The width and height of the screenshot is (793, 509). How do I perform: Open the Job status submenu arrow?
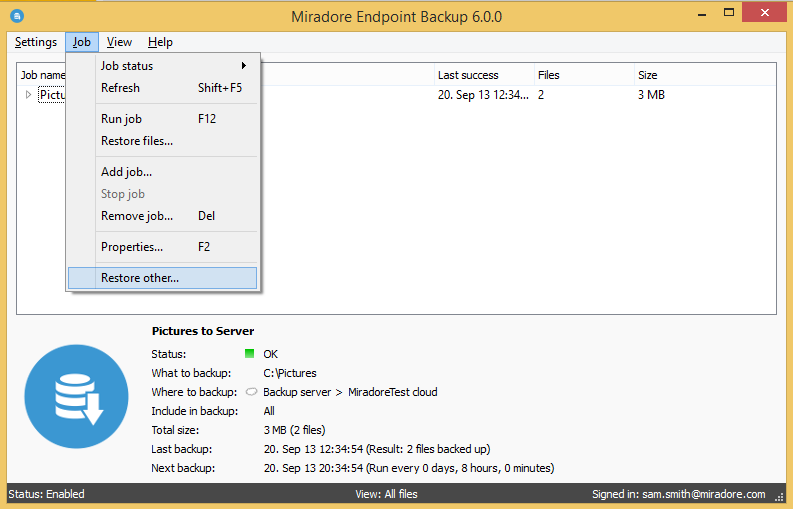(x=244, y=66)
